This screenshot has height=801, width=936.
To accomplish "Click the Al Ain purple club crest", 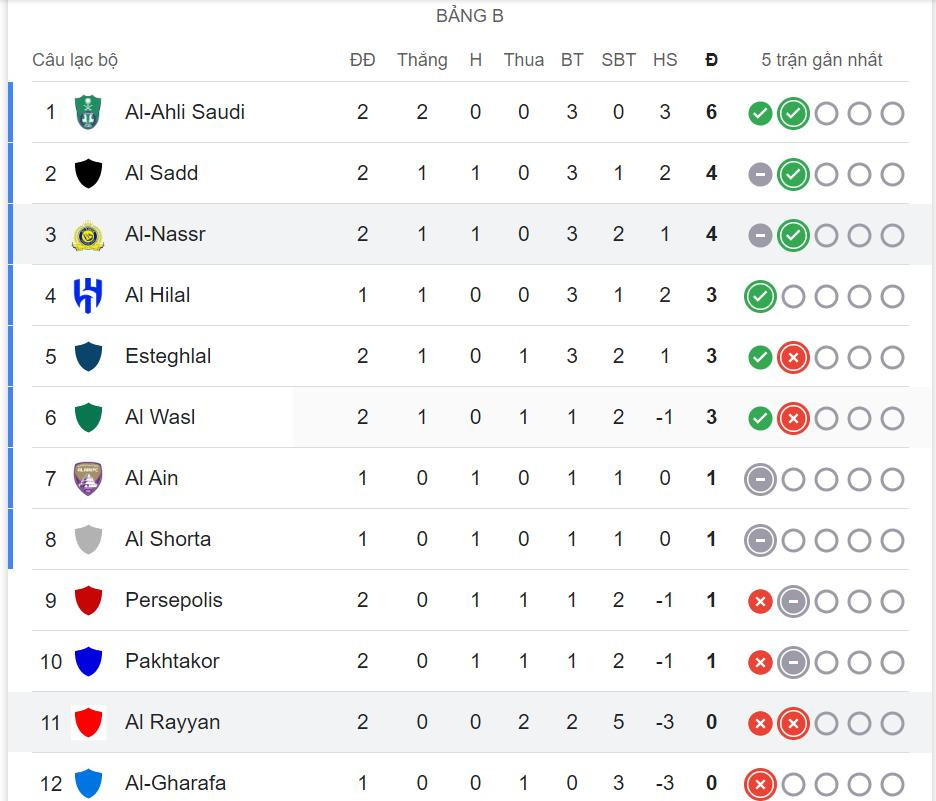I will click(x=89, y=479).
